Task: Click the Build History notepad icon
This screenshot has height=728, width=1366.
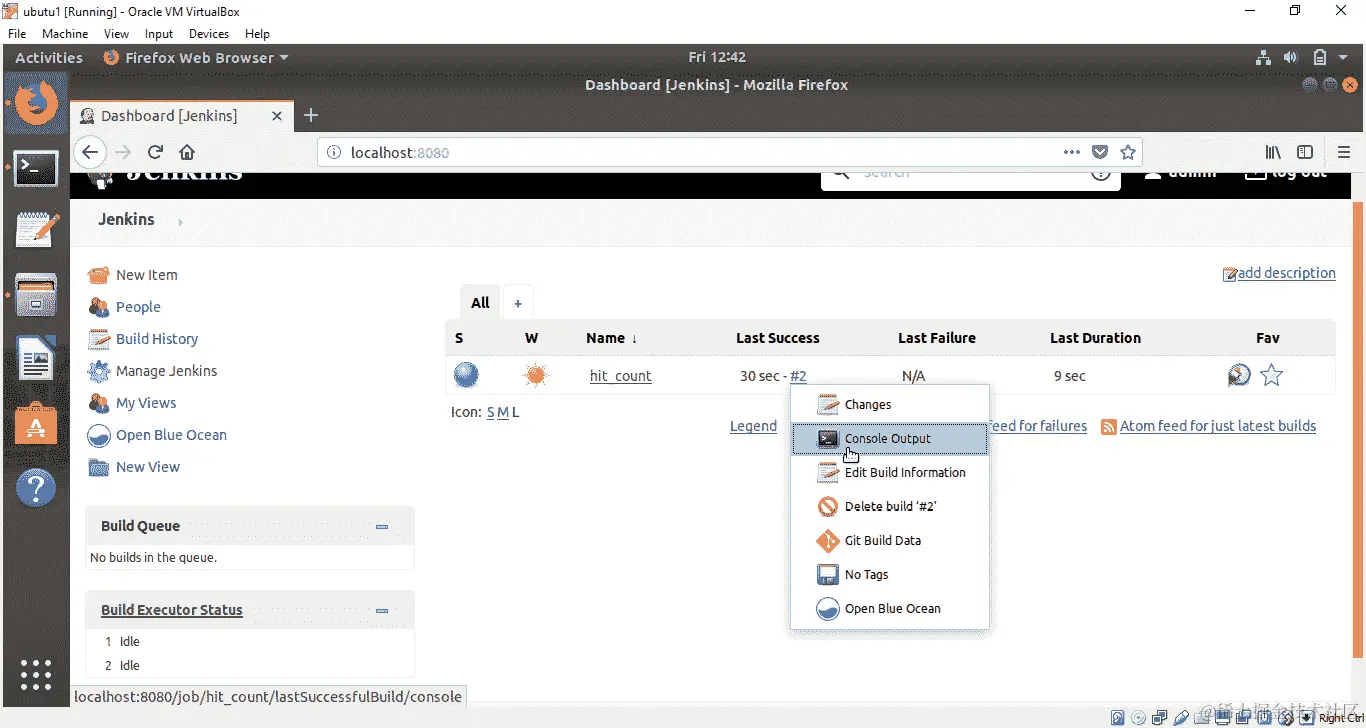Action: tap(98, 339)
